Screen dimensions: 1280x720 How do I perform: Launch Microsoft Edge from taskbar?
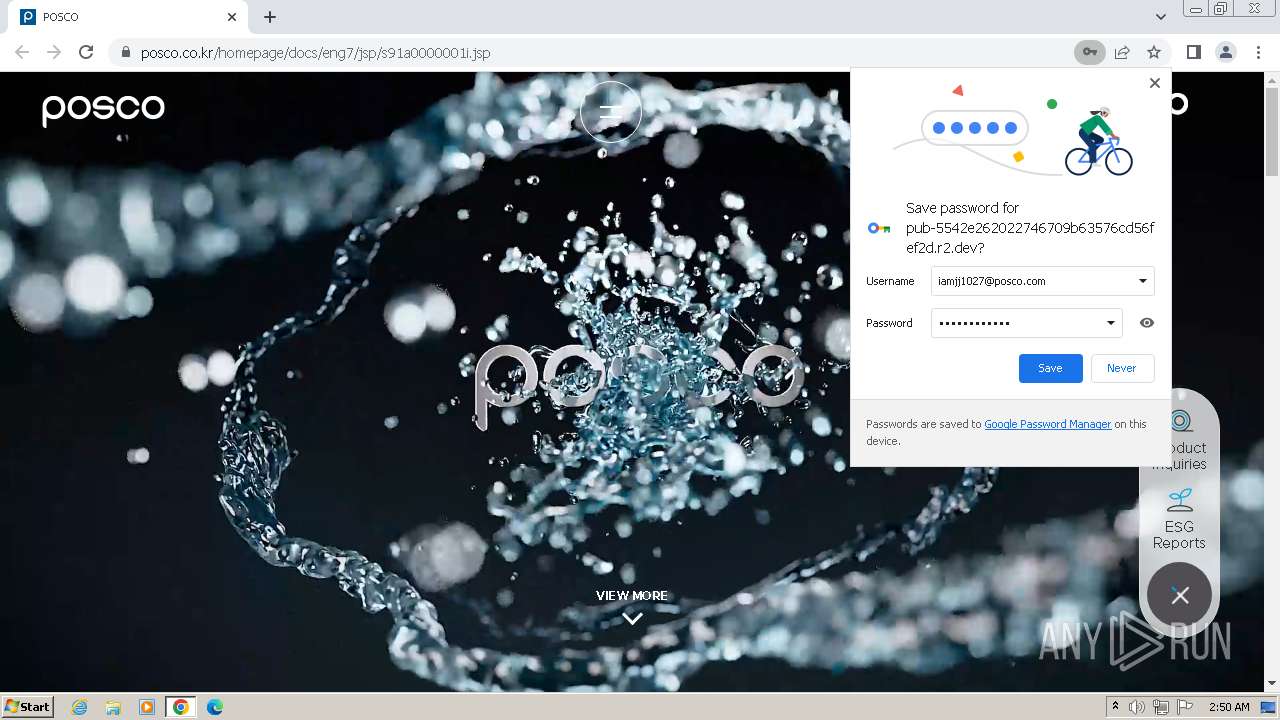(x=215, y=707)
